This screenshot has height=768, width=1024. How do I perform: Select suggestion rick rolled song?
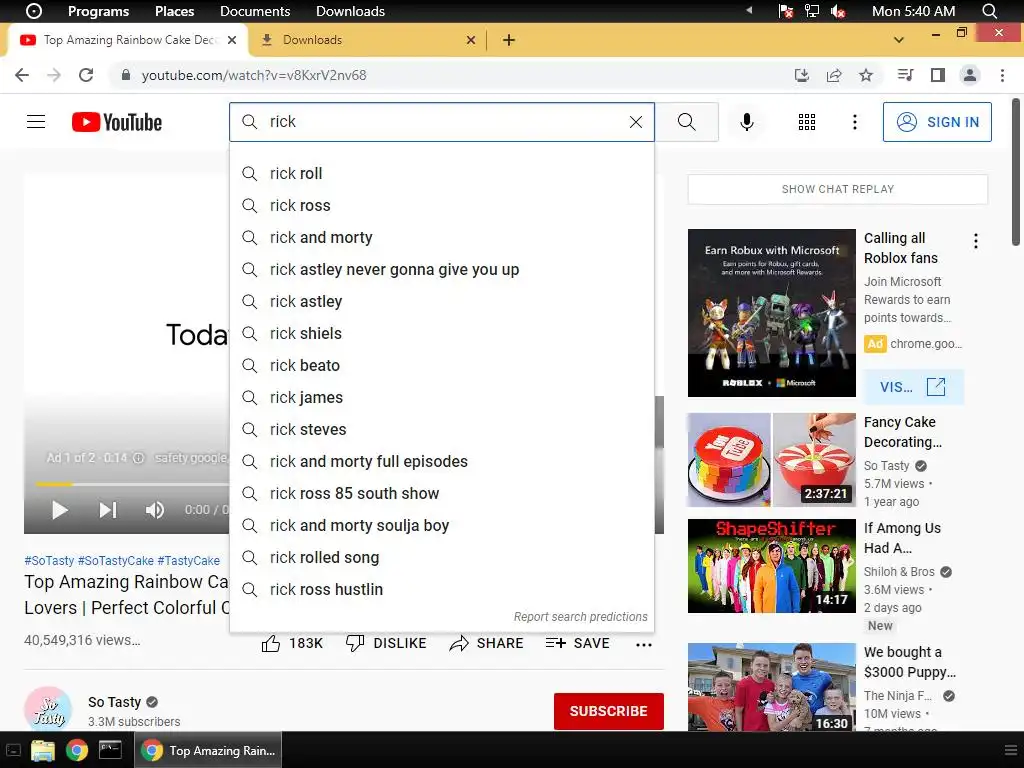coord(441,557)
